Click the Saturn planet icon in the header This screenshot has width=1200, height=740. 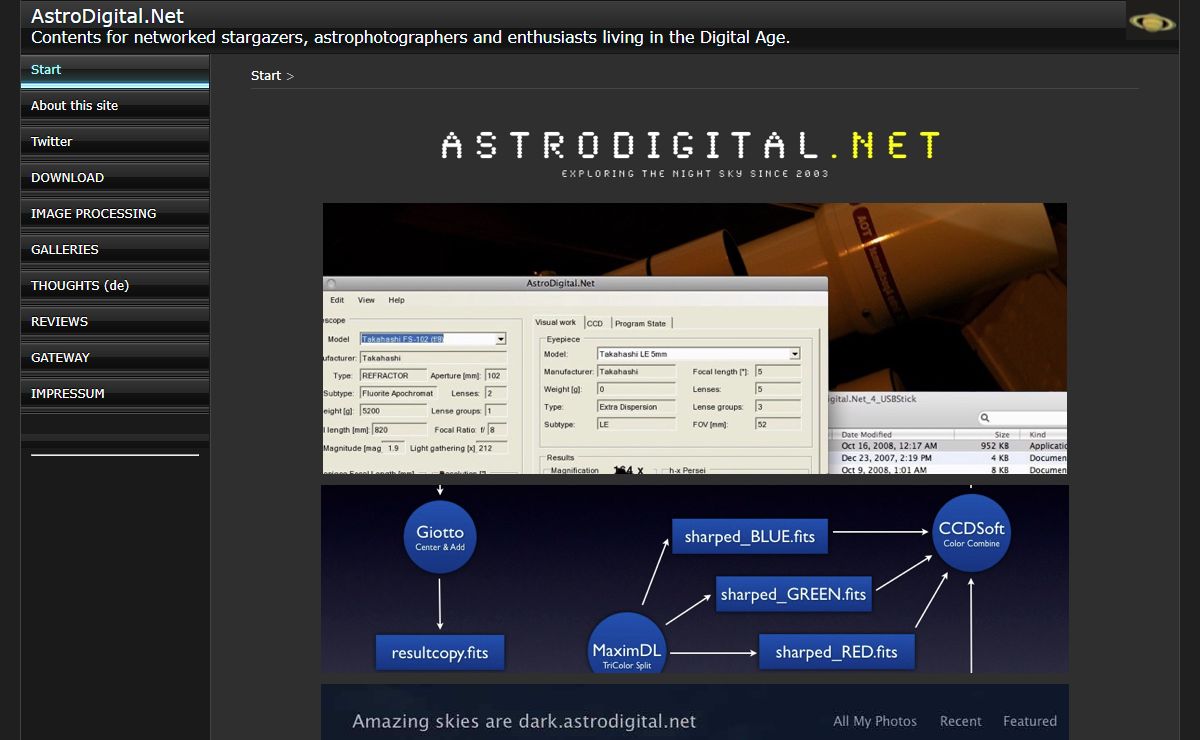[1152, 21]
